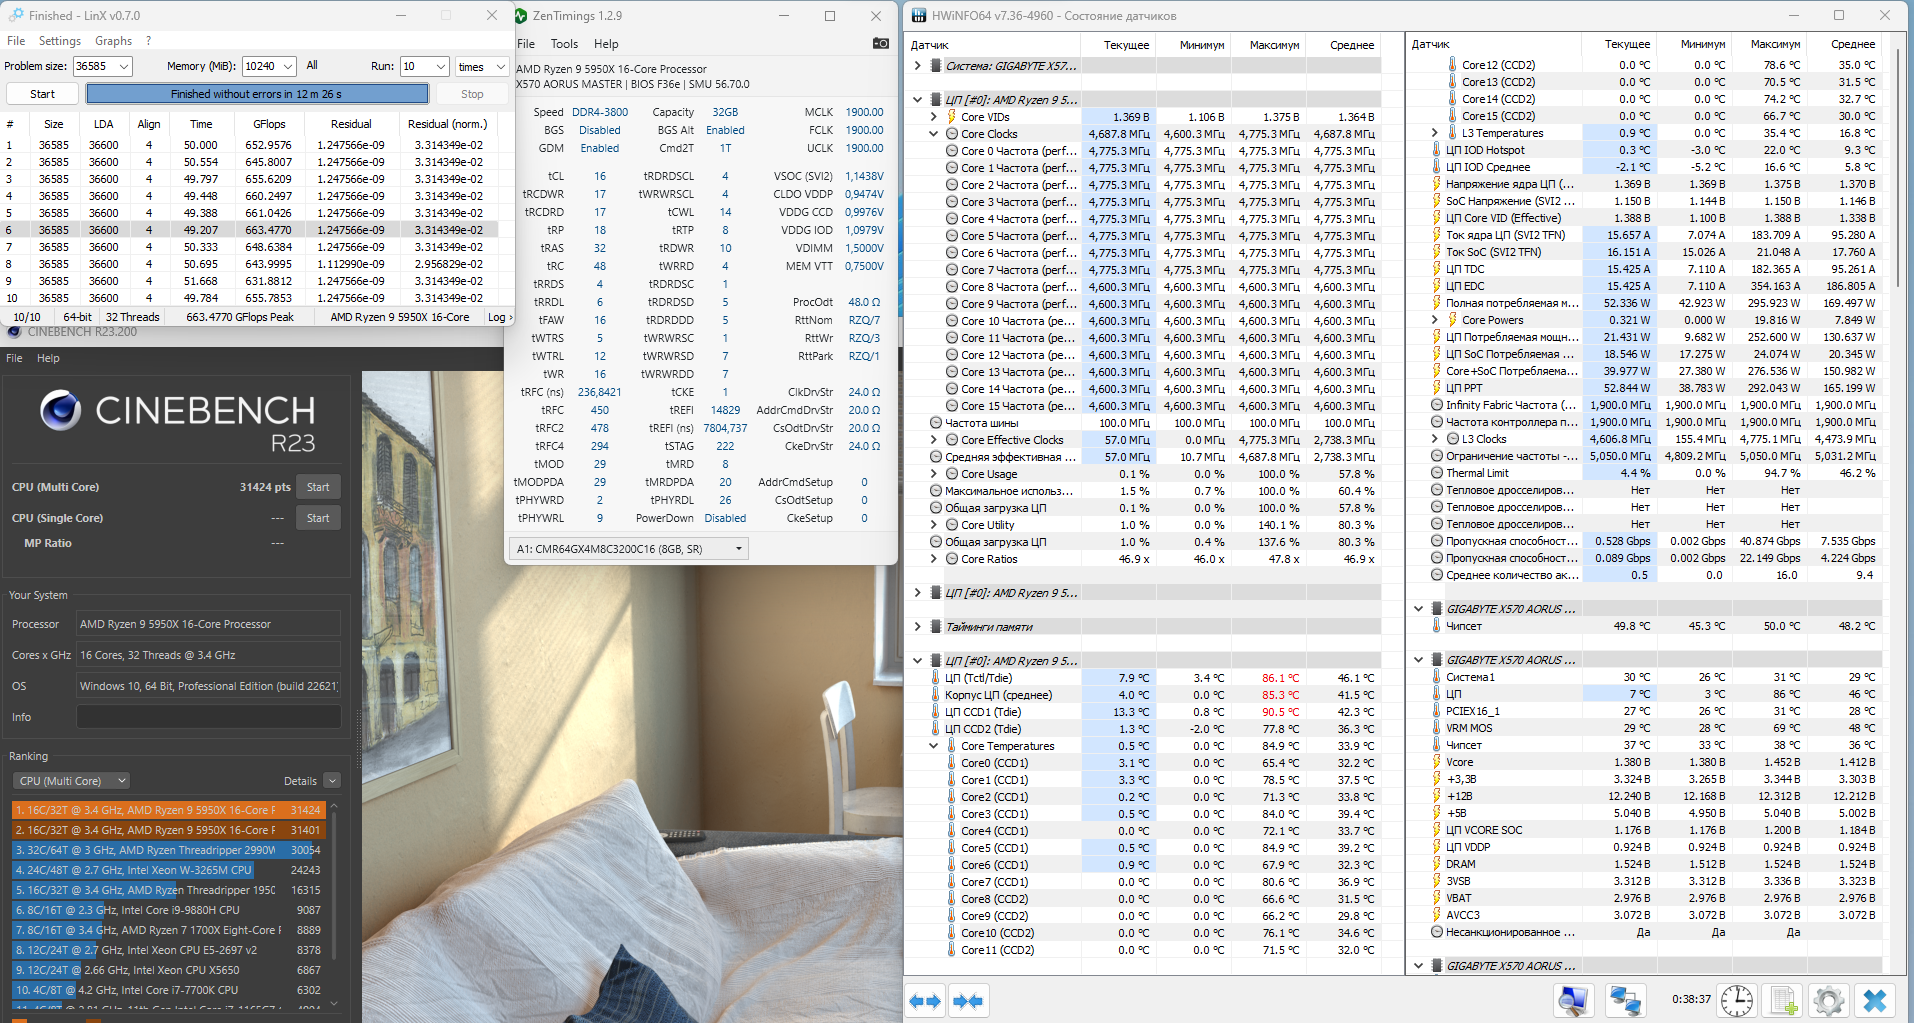Take ZenTimings screenshot with camera icon

tap(880, 43)
